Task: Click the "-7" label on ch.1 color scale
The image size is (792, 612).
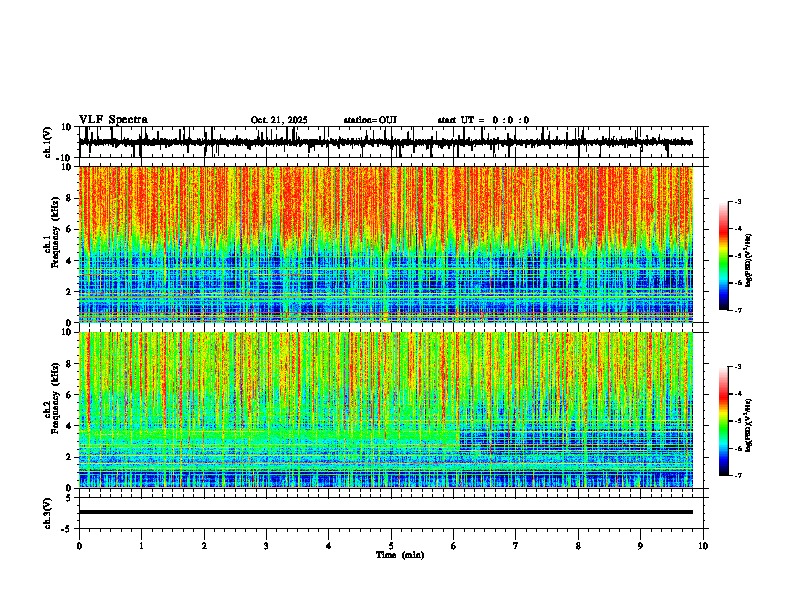Action: [x=738, y=310]
